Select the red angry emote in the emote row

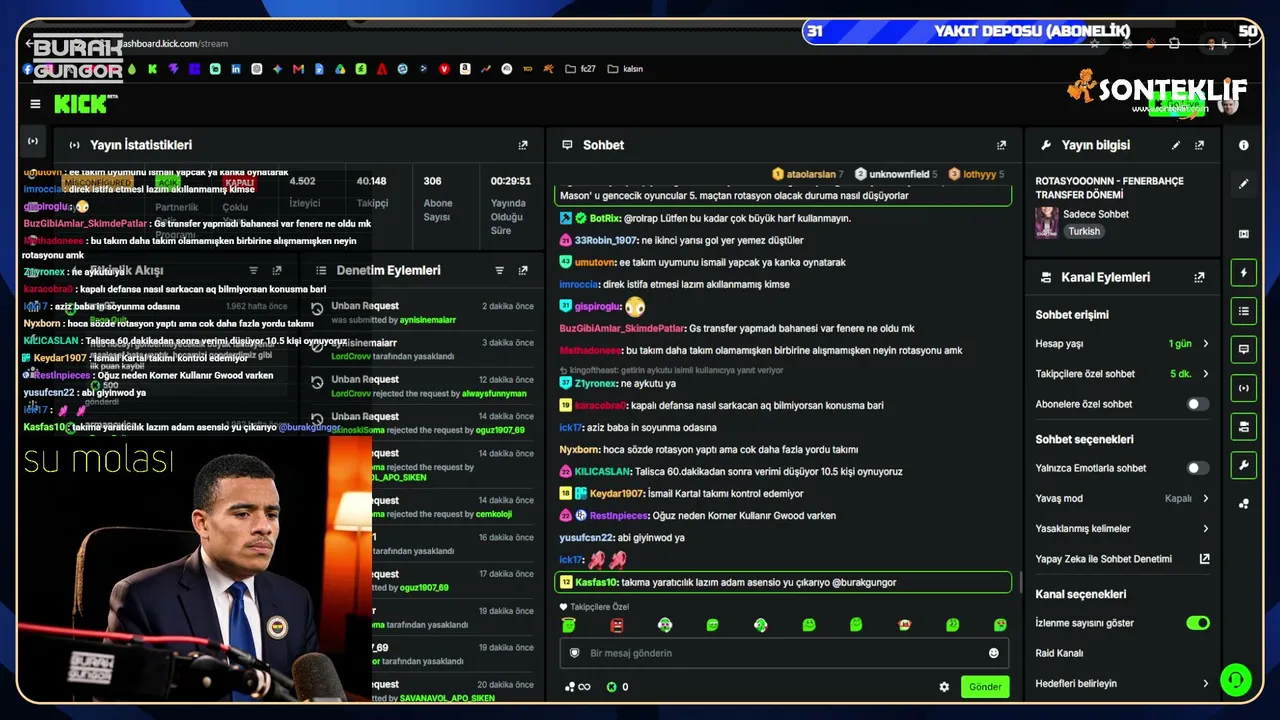click(x=617, y=625)
